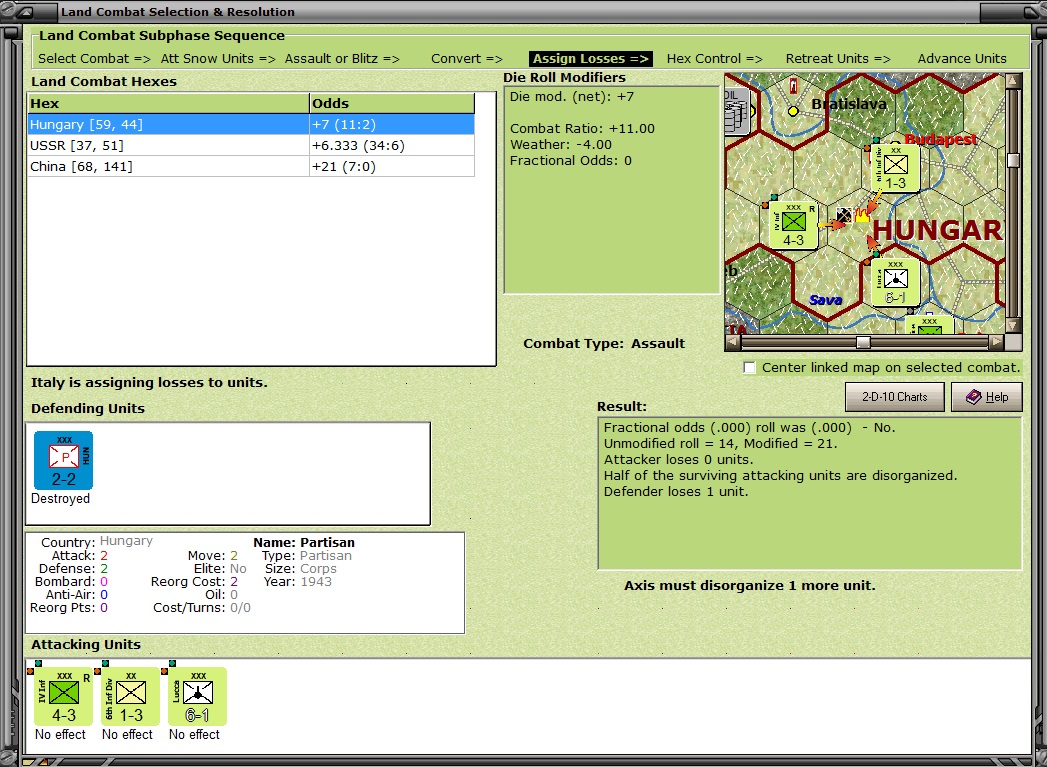
Task: Click the window menu icon in title bar
Action: click(25, 12)
